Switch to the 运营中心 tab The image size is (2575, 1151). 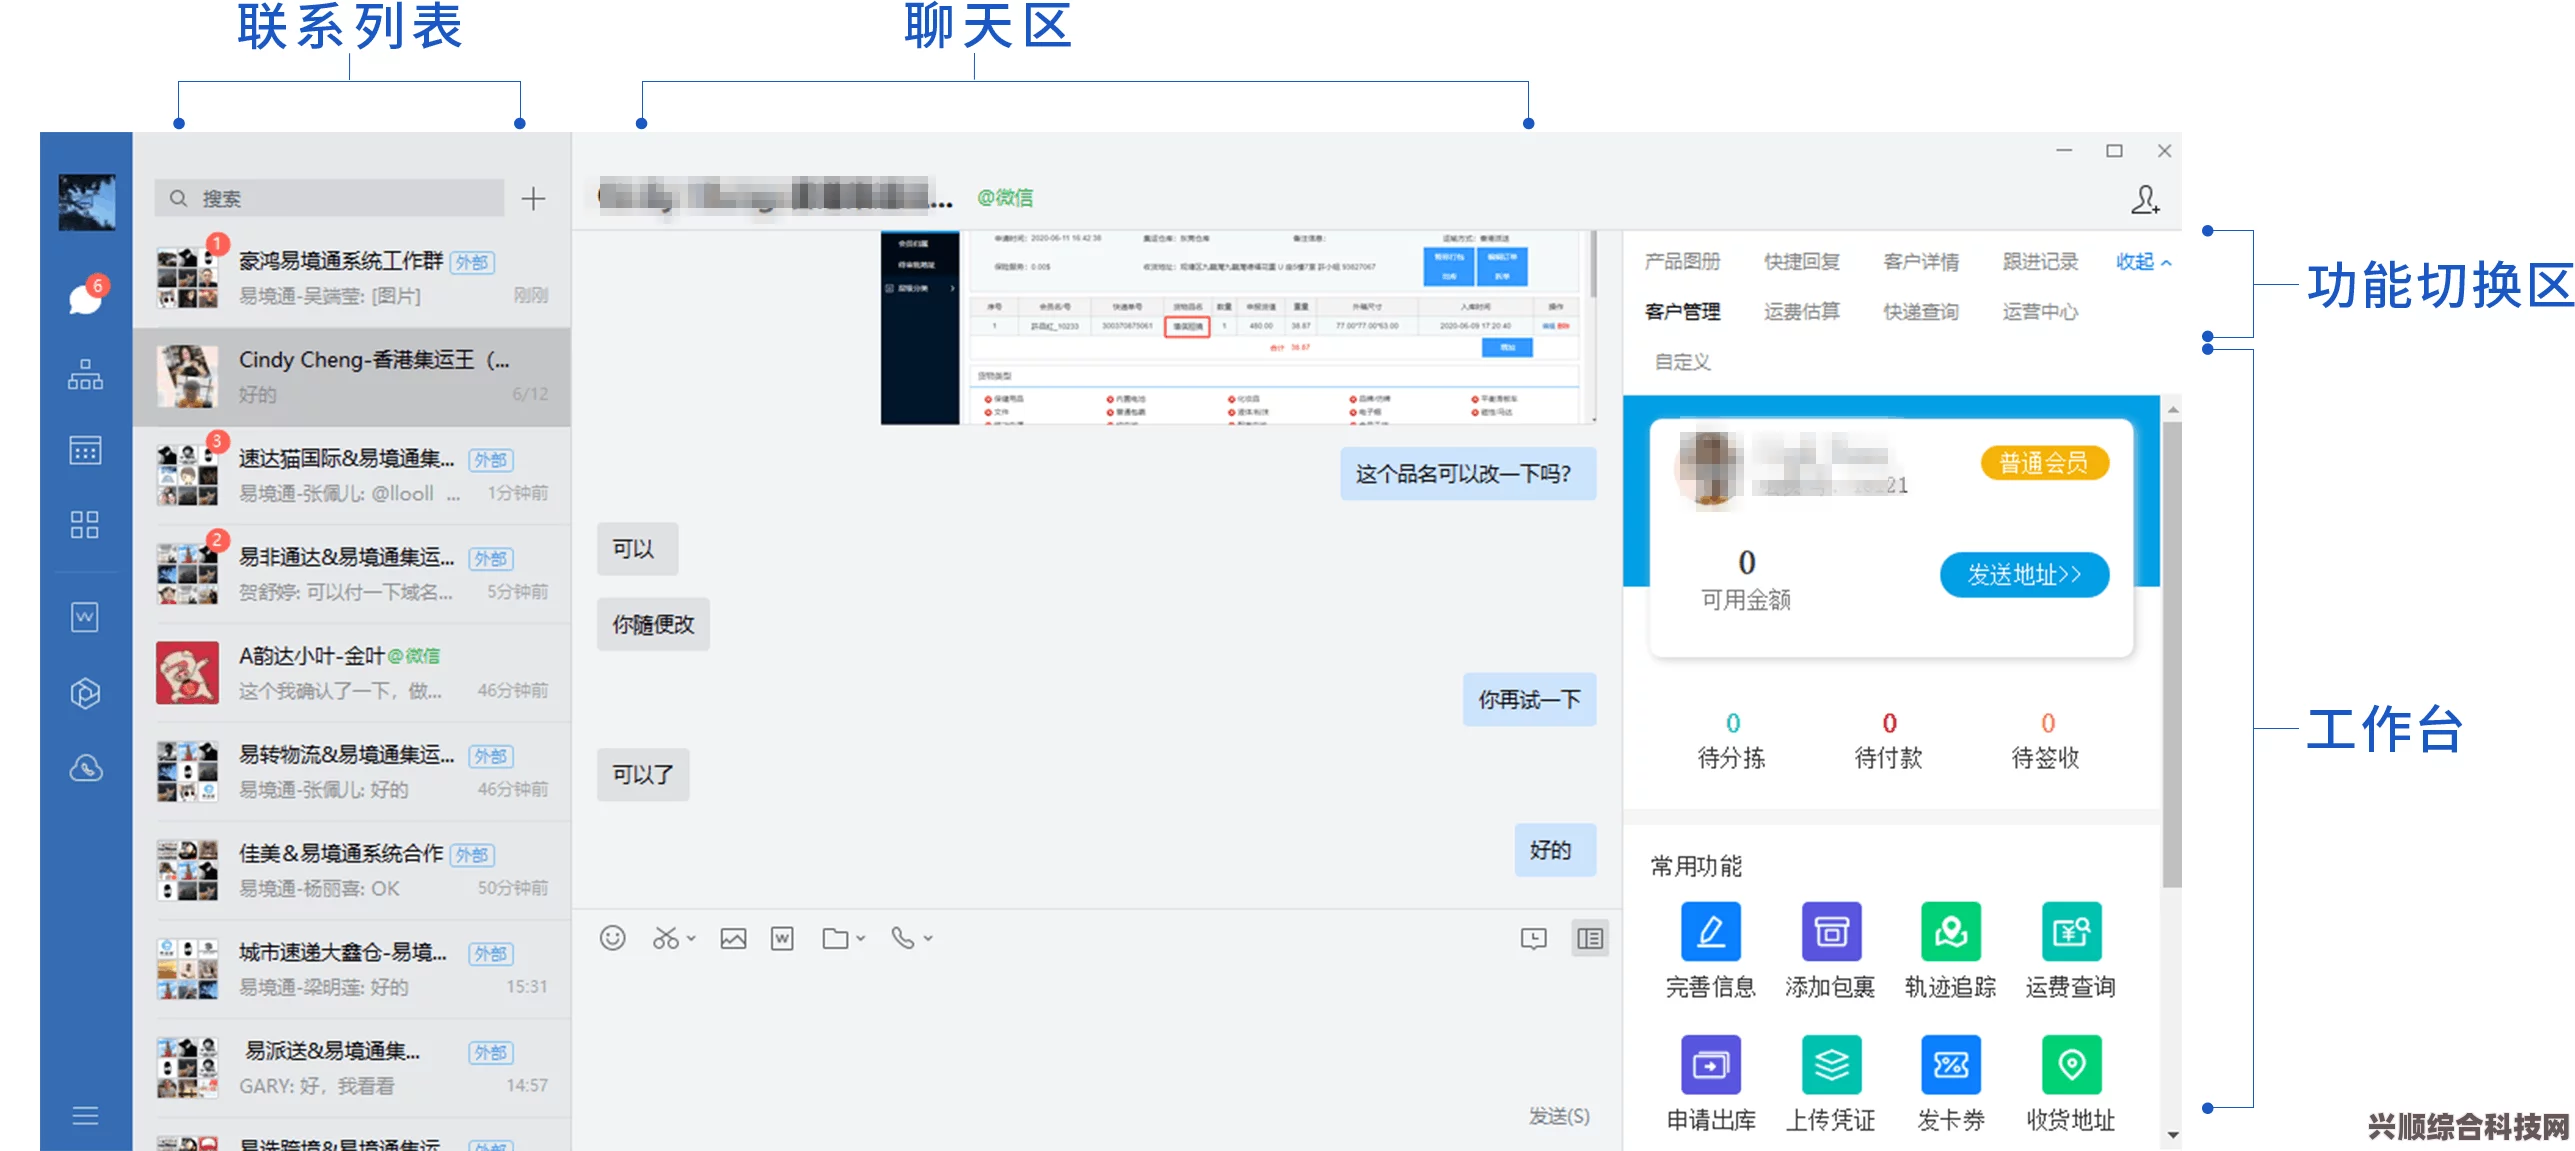click(2040, 312)
